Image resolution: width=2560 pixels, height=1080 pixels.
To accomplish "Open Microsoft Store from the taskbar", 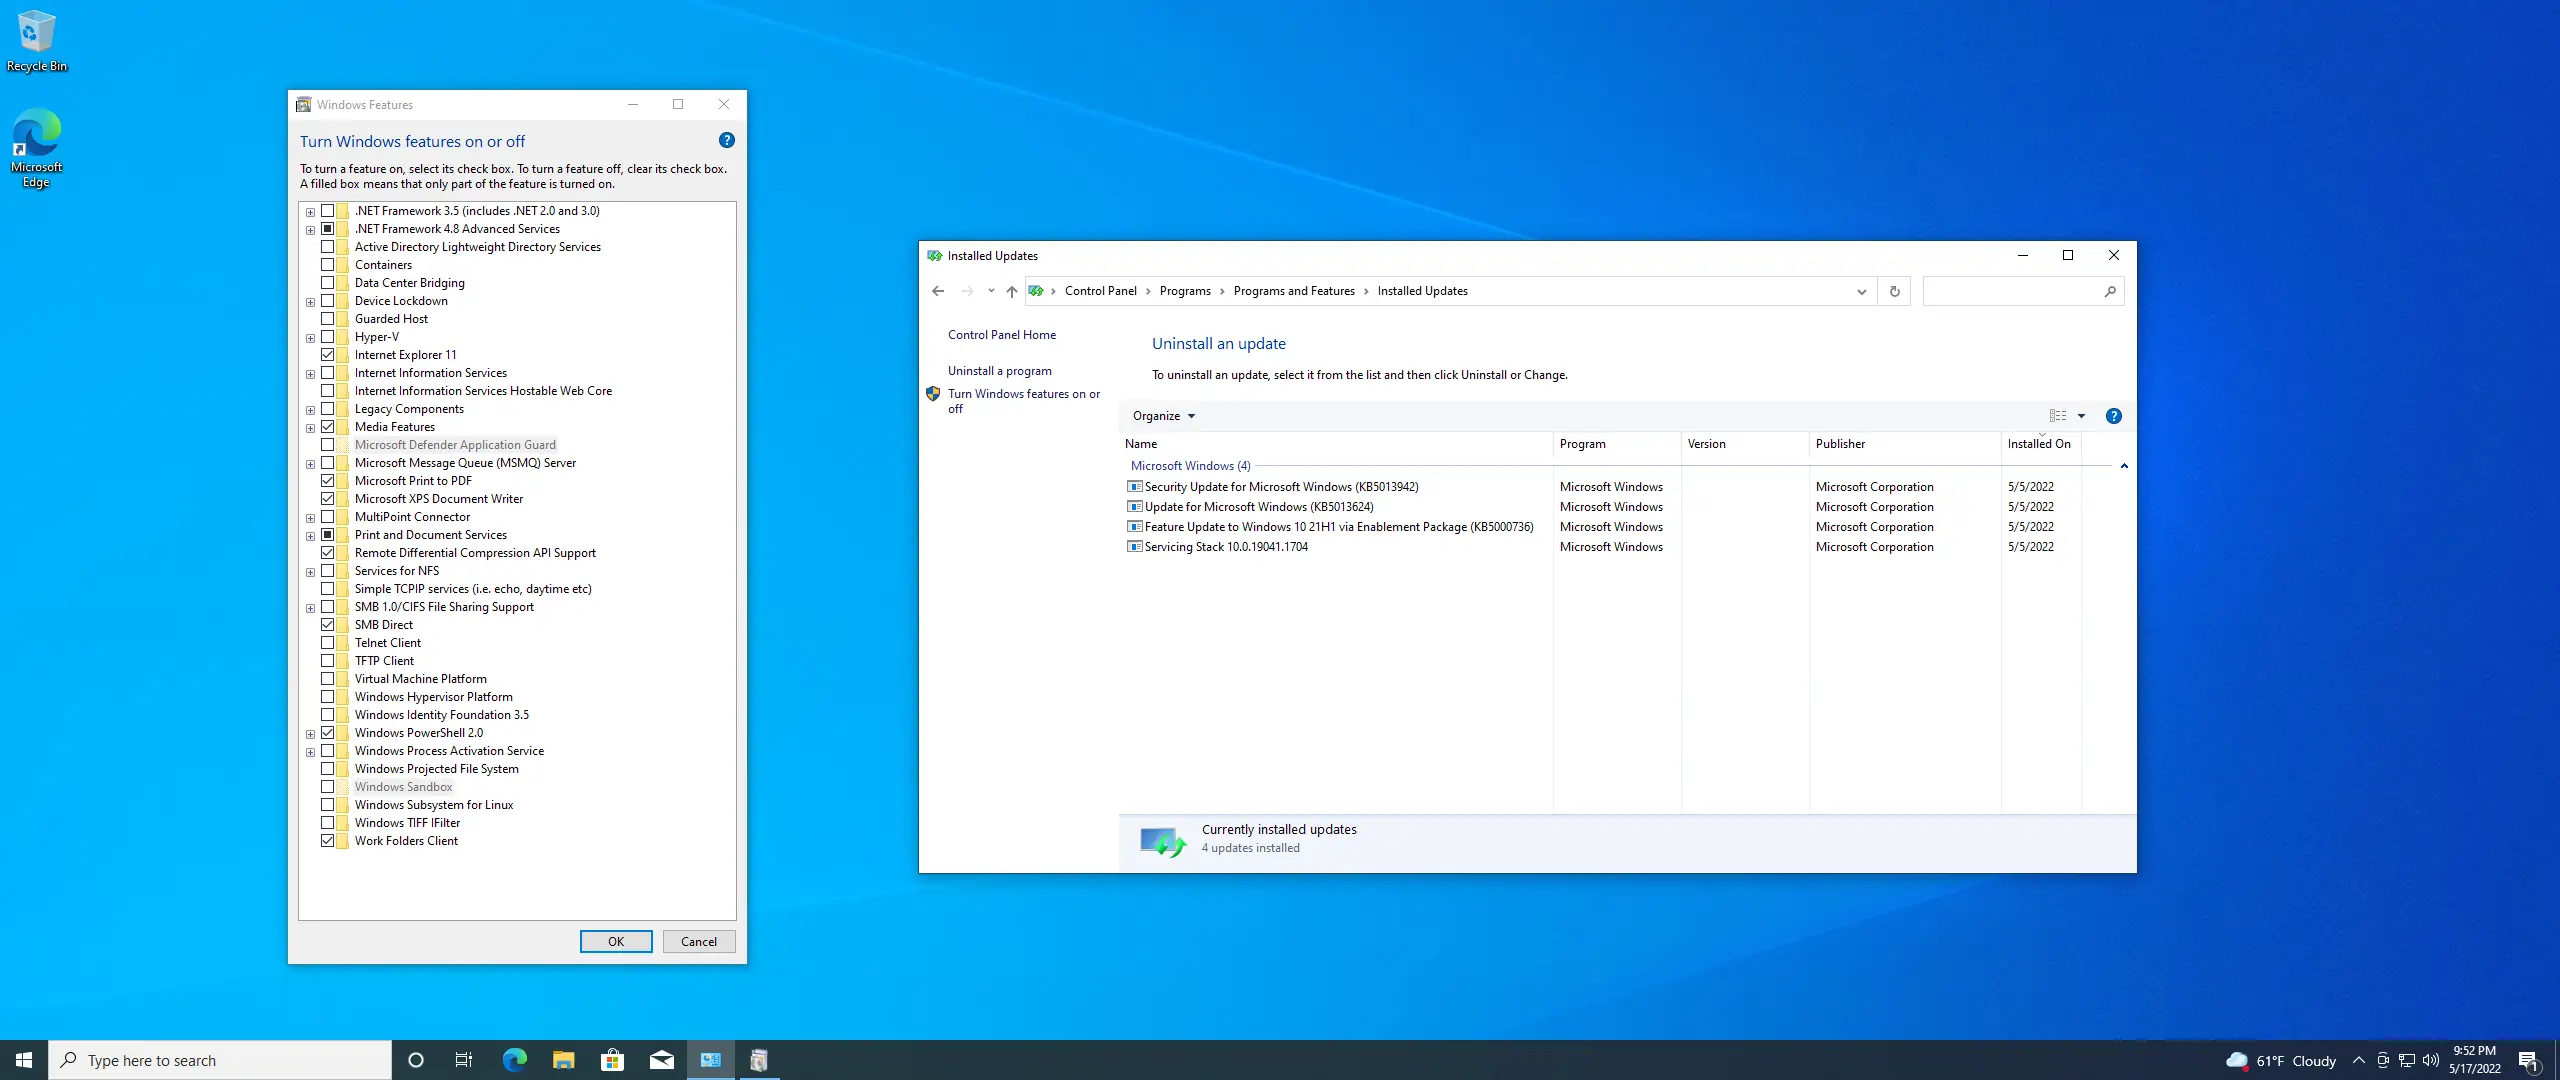I will (x=612, y=1060).
